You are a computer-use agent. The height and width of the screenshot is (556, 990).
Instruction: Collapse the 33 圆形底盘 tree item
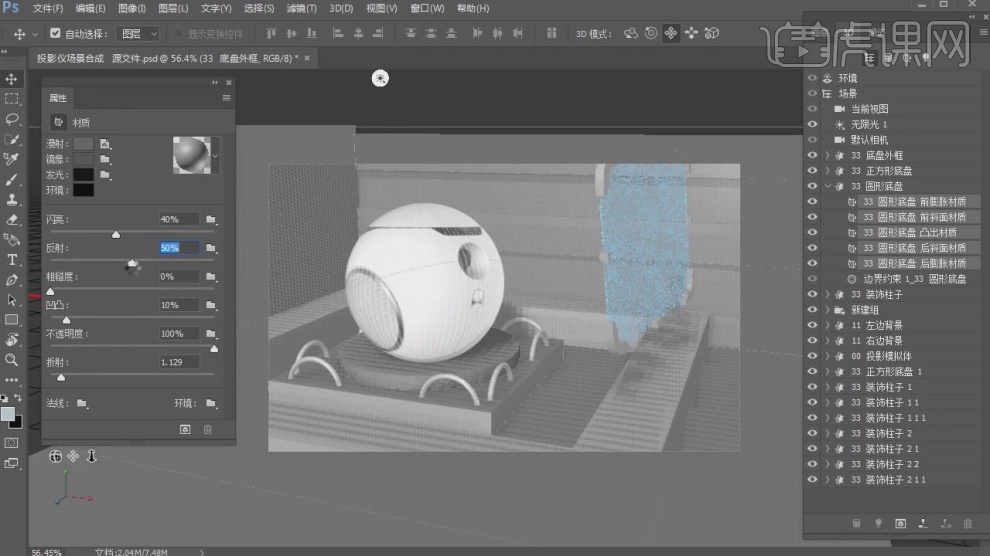coord(828,186)
